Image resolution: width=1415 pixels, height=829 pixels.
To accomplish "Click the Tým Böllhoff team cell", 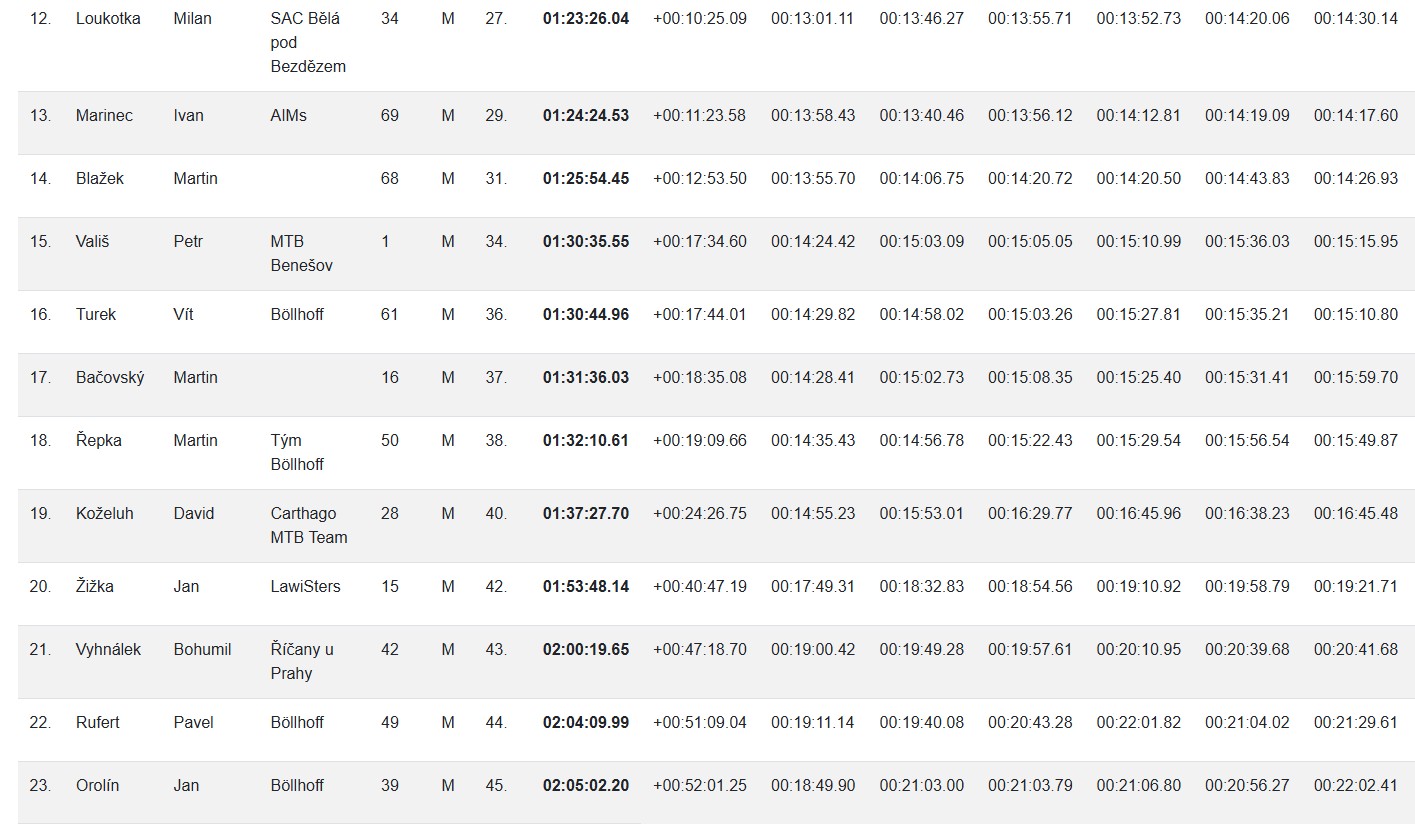I will [x=297, y=453].
